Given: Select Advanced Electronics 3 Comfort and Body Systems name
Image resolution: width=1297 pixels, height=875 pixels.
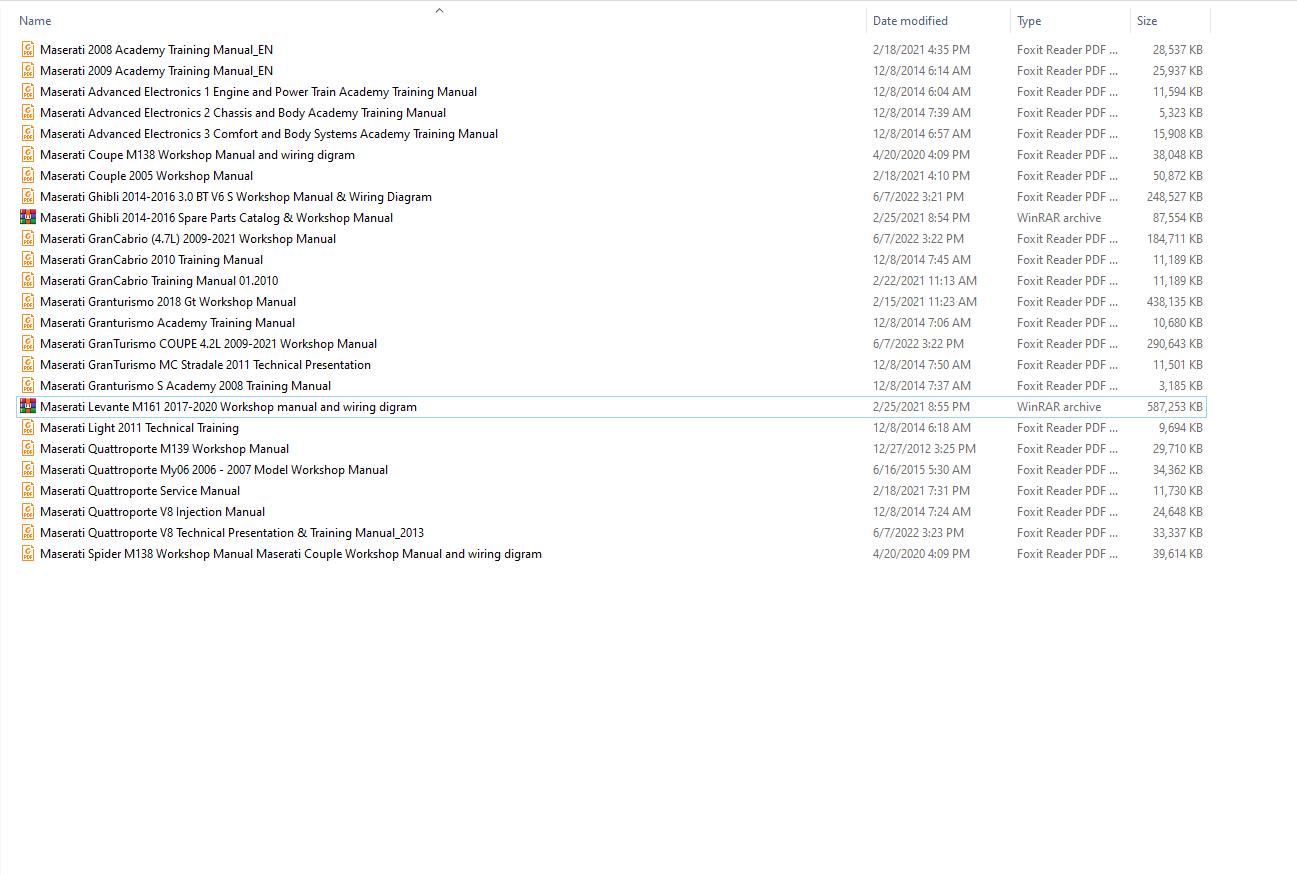Looking at the screenshot, I should coord(269,133).
